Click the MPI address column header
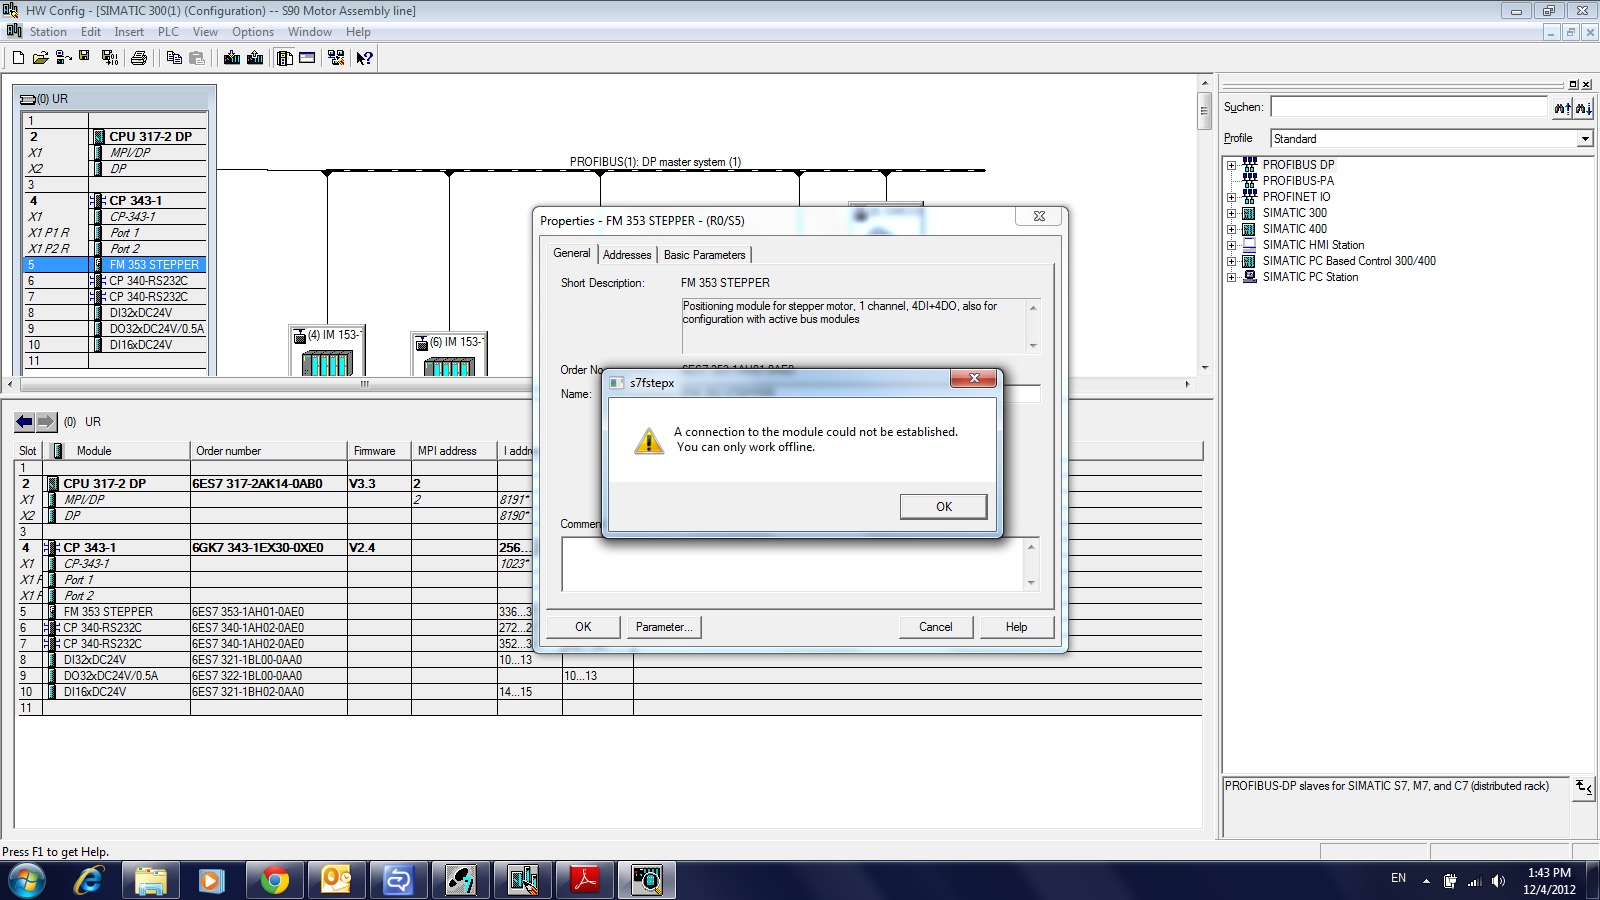The image size is (1600, 900). [x=454, y=451]
